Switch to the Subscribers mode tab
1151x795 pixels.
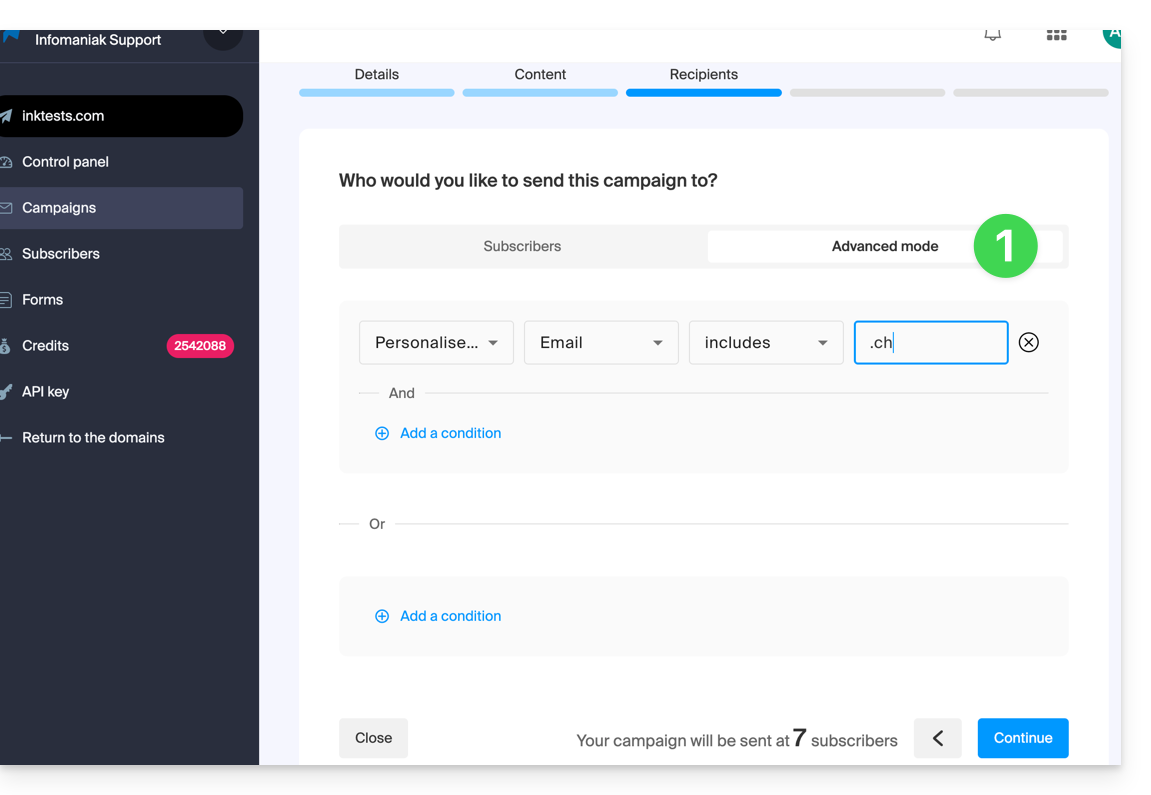pos(522,246)
